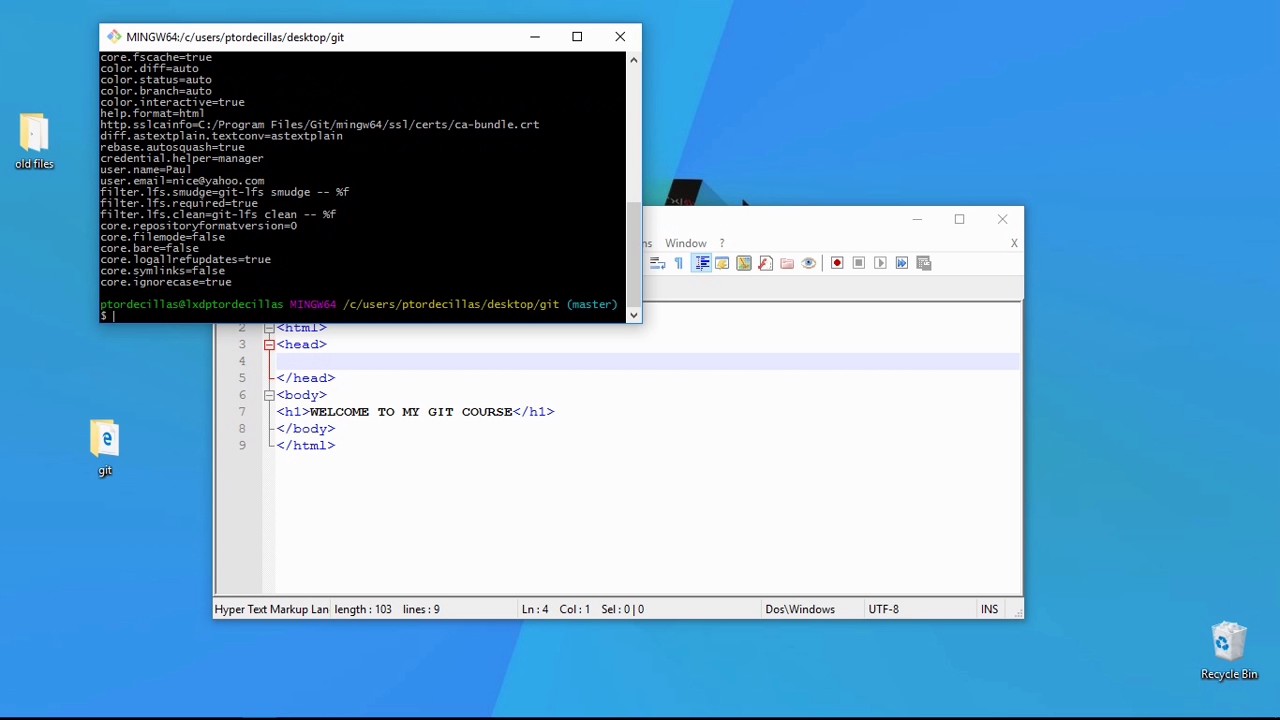Image resolution: width=1280 pixels, height=720 pixels.
Task: Click the </head> tag on line 5
Action: pos(306,378)
